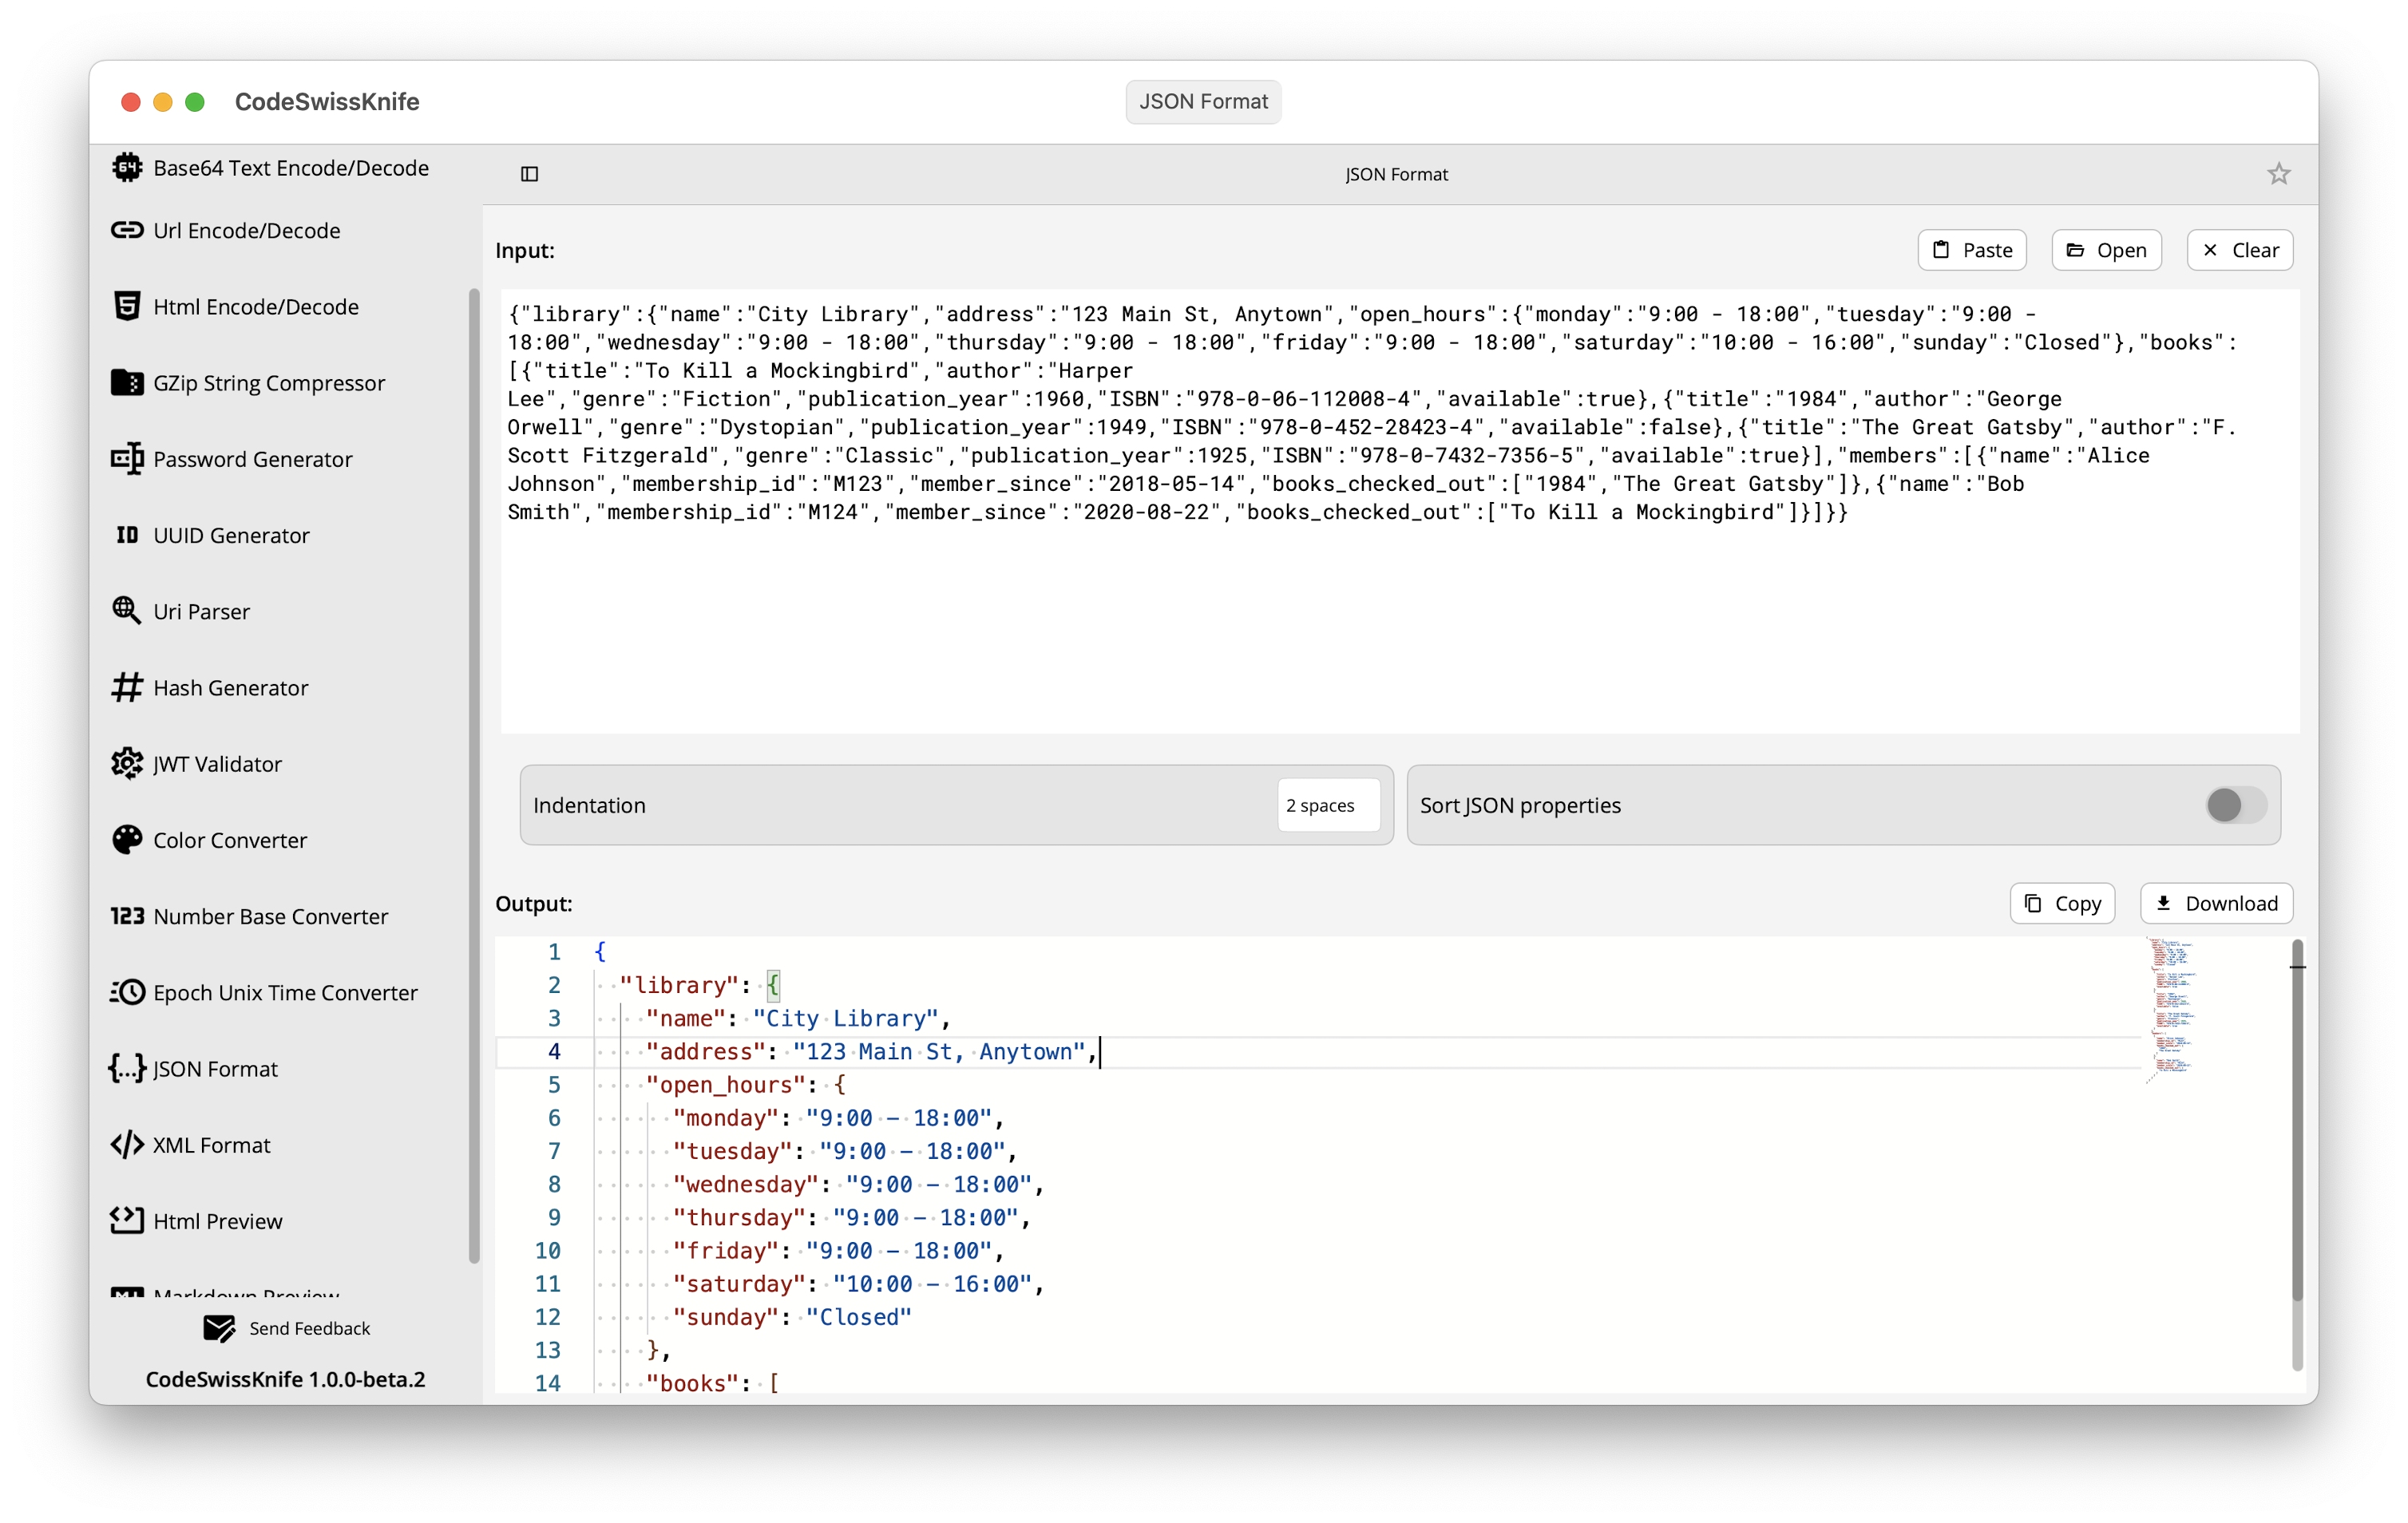Open Epoch Unix Time Converter clock icon
The height and width of the screenshot is (1523, 2408).
coord(127,992)
